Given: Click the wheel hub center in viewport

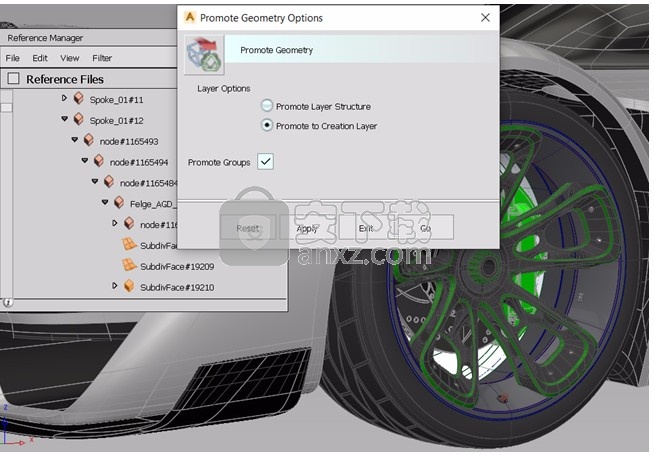Looking at the screenshot, I should pos(488,266).
